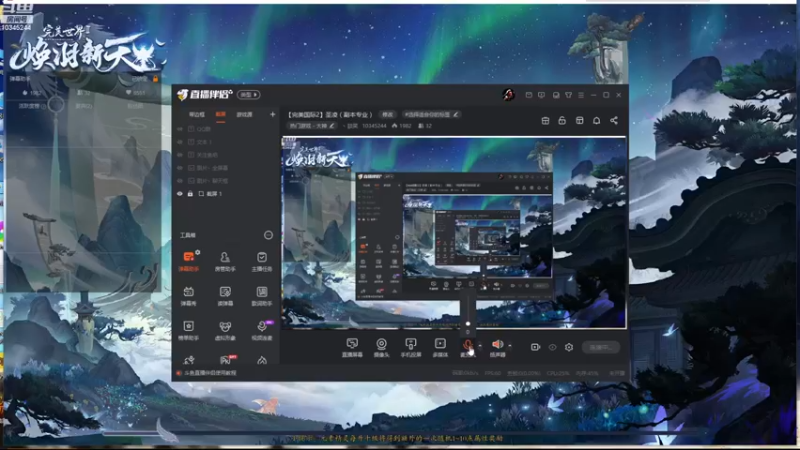Add 手机投屏 phone cast source
800x450 pixels.
pos(411,347)
